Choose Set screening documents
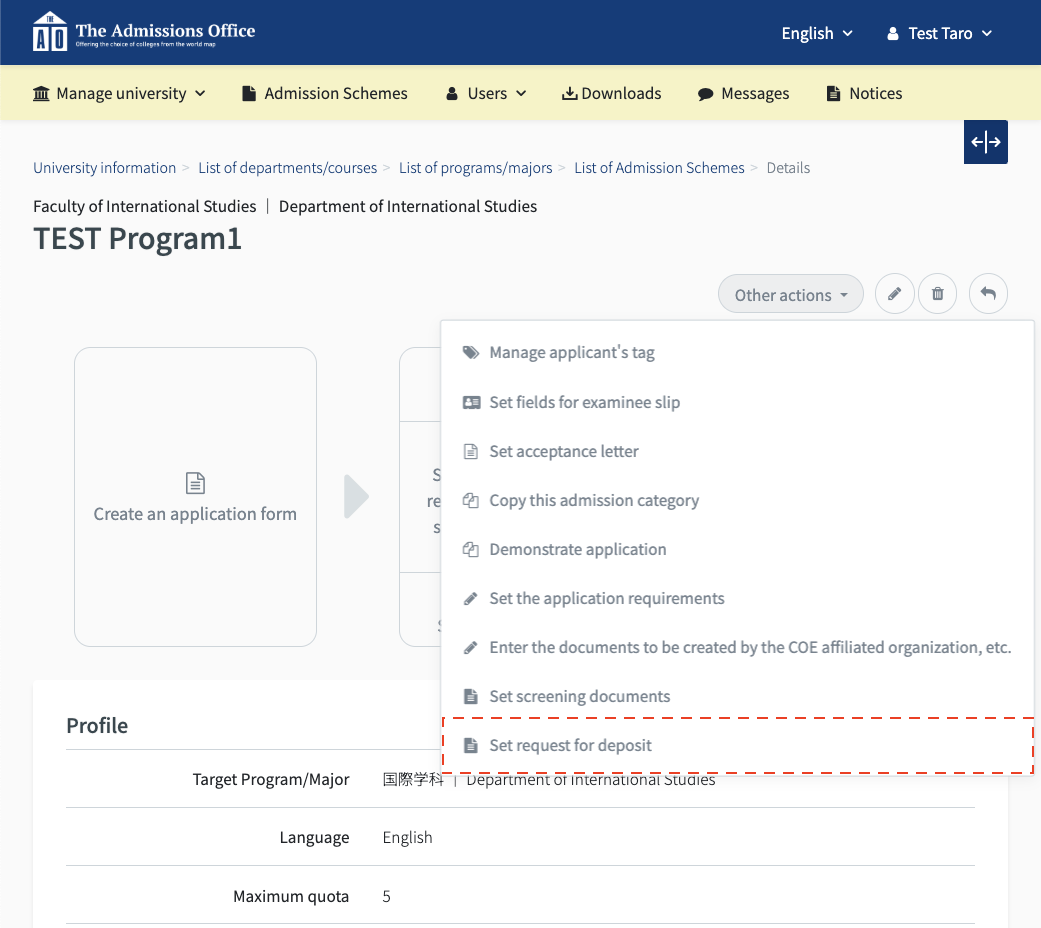 point(738,696)
